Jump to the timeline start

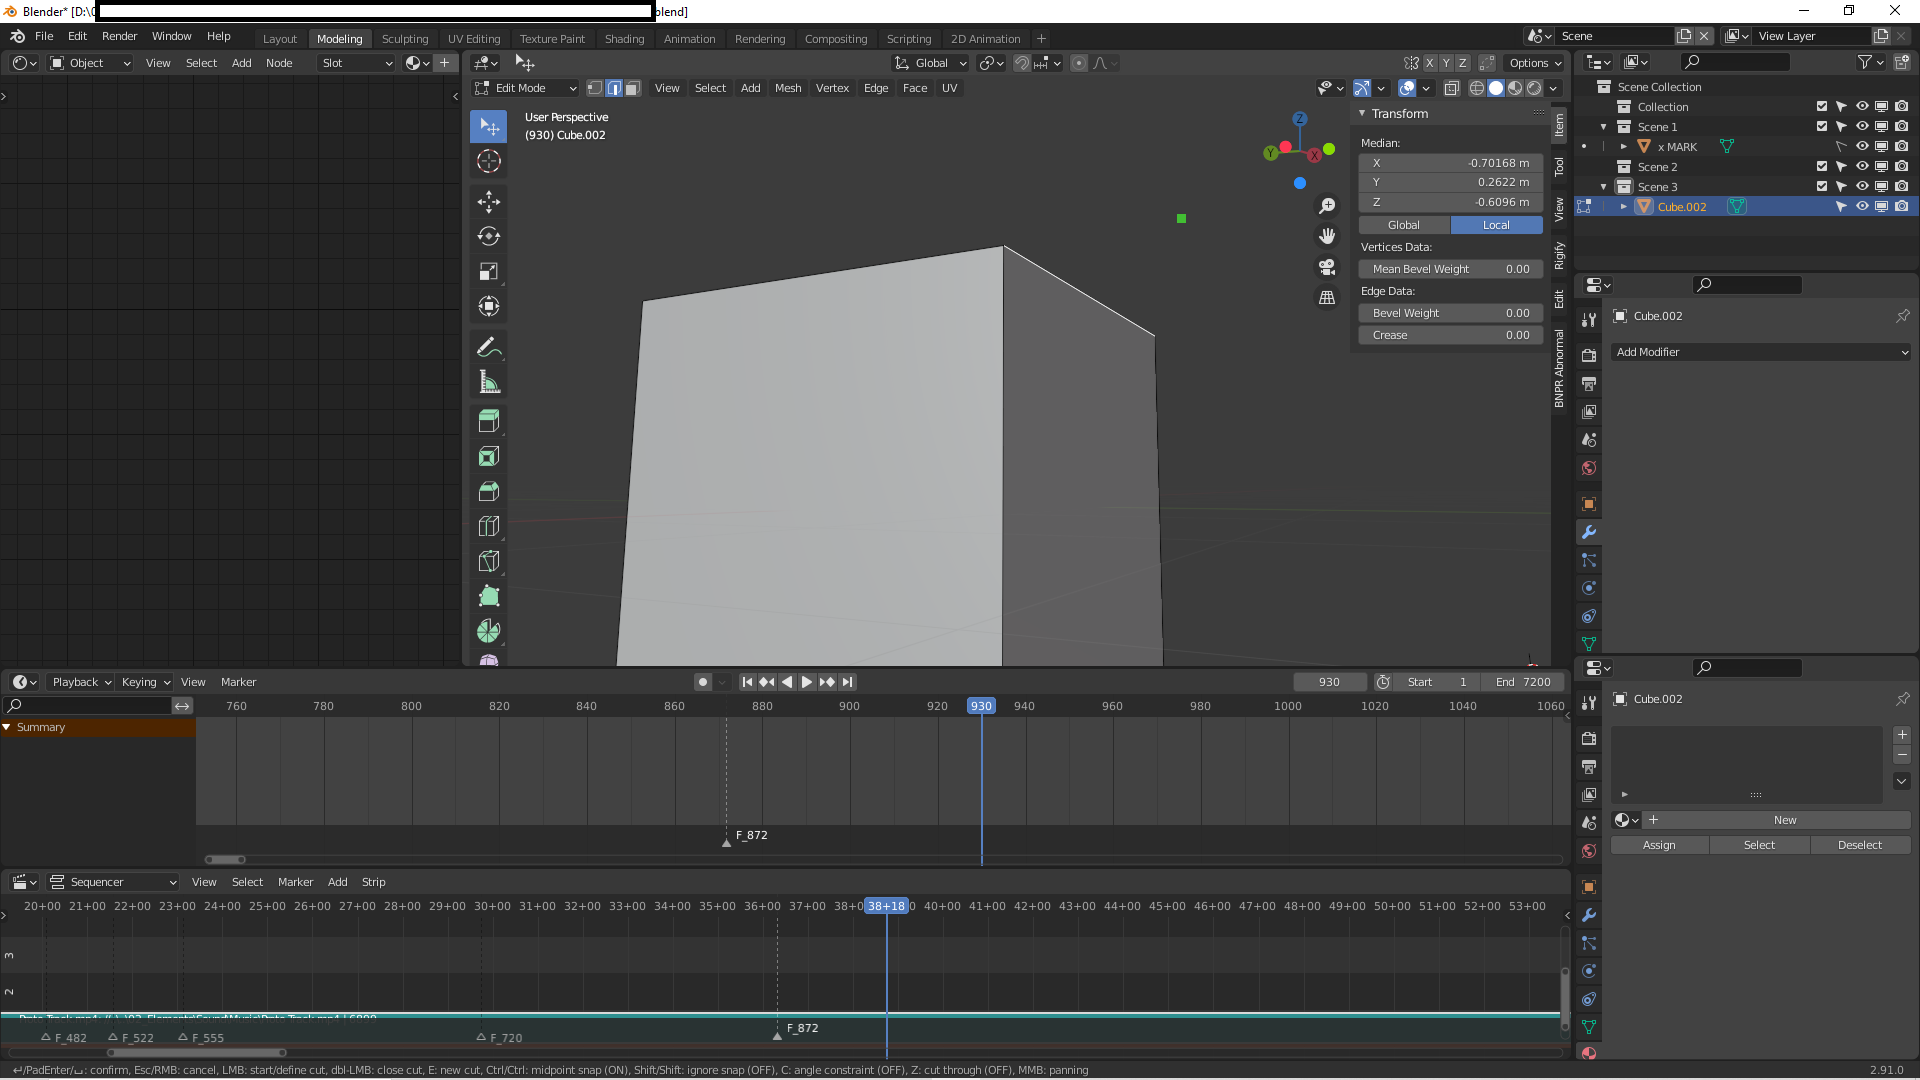point(747,682)
